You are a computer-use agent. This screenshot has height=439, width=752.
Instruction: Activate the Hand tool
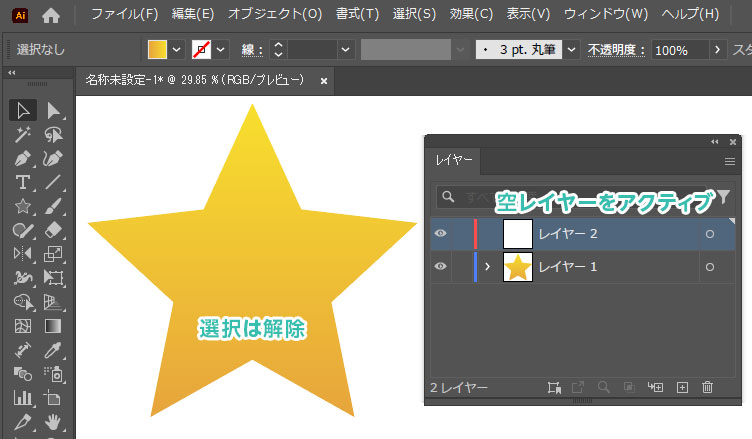[54, 422]
